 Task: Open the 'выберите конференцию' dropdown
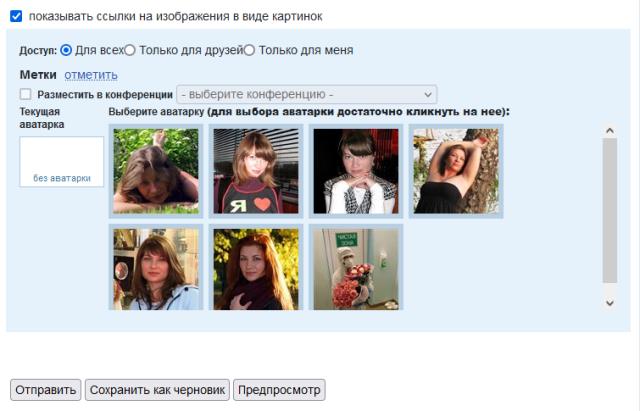point(307,94)
